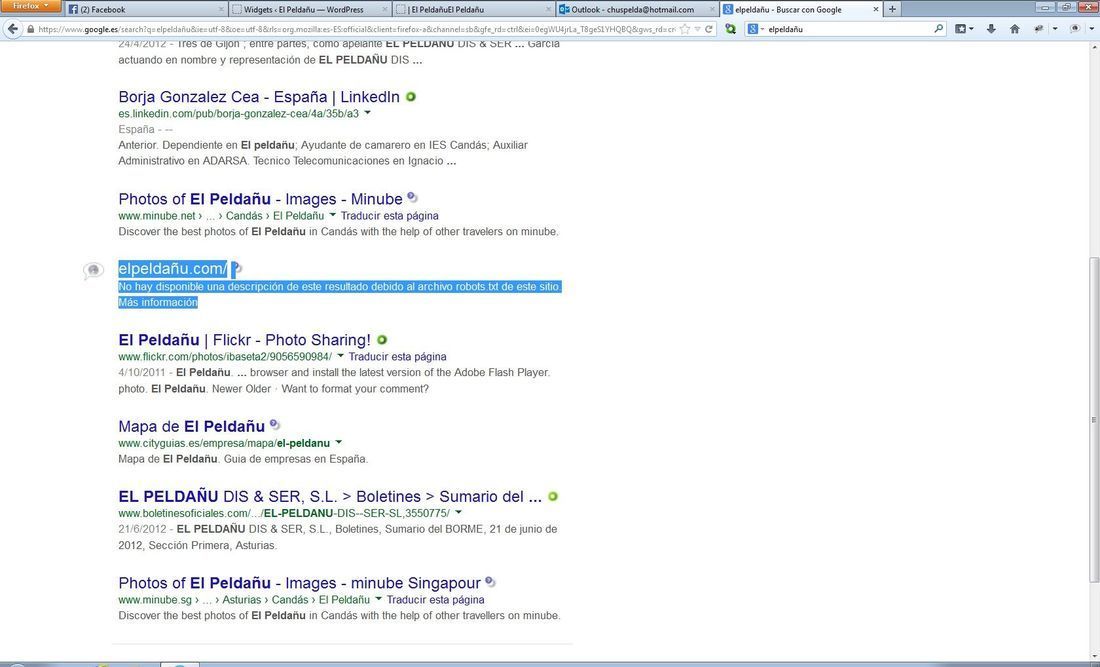Open Photos of El Peldañu Minube result

(x=260, y=198)
